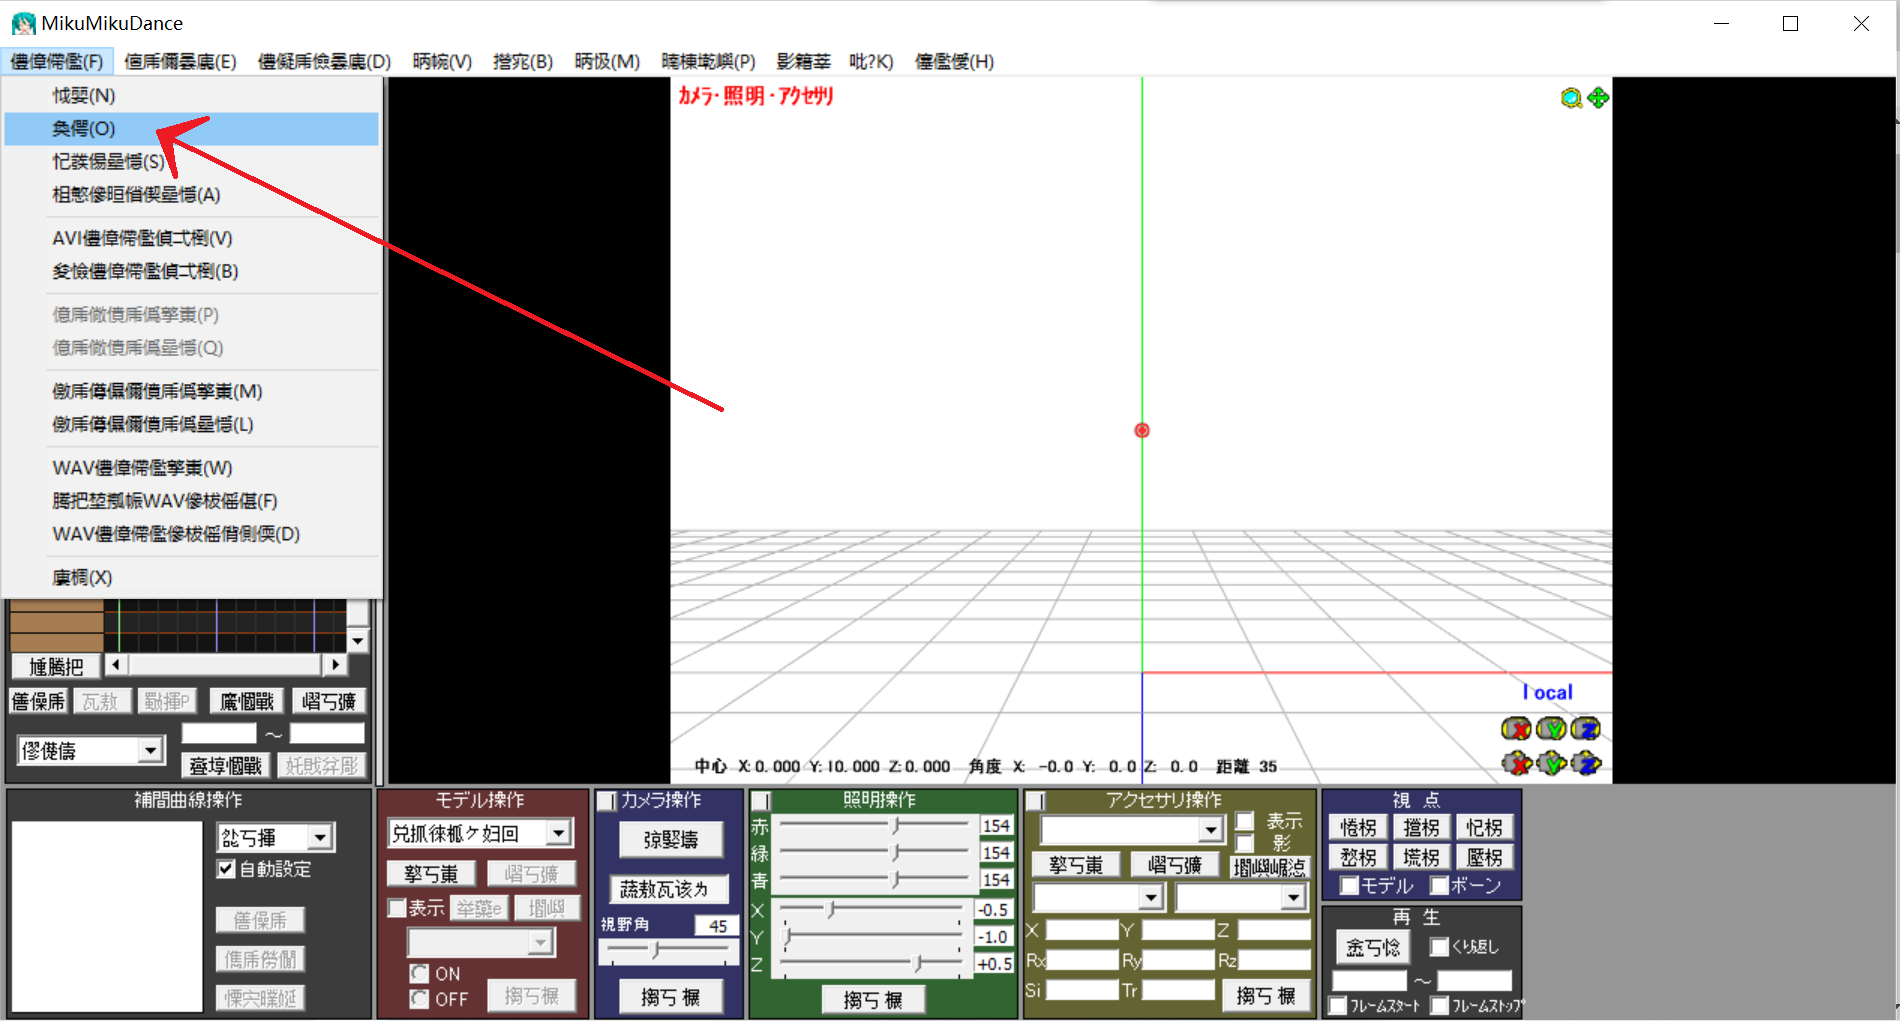Open the (E) menu in the menu bar

pos(180,62)
